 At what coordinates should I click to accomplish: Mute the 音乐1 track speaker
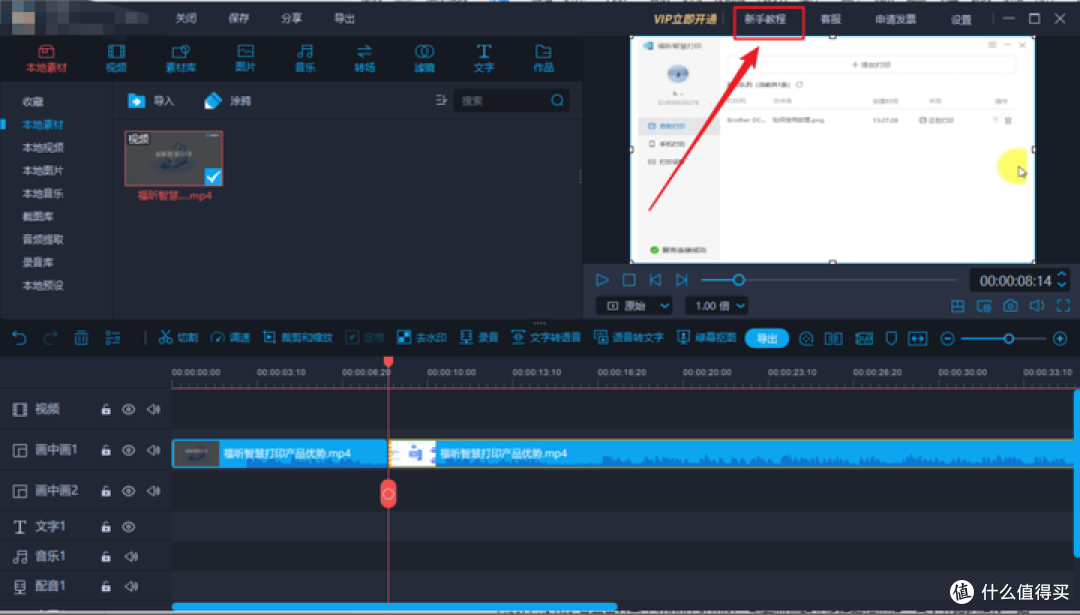click(x=131, y=556)
